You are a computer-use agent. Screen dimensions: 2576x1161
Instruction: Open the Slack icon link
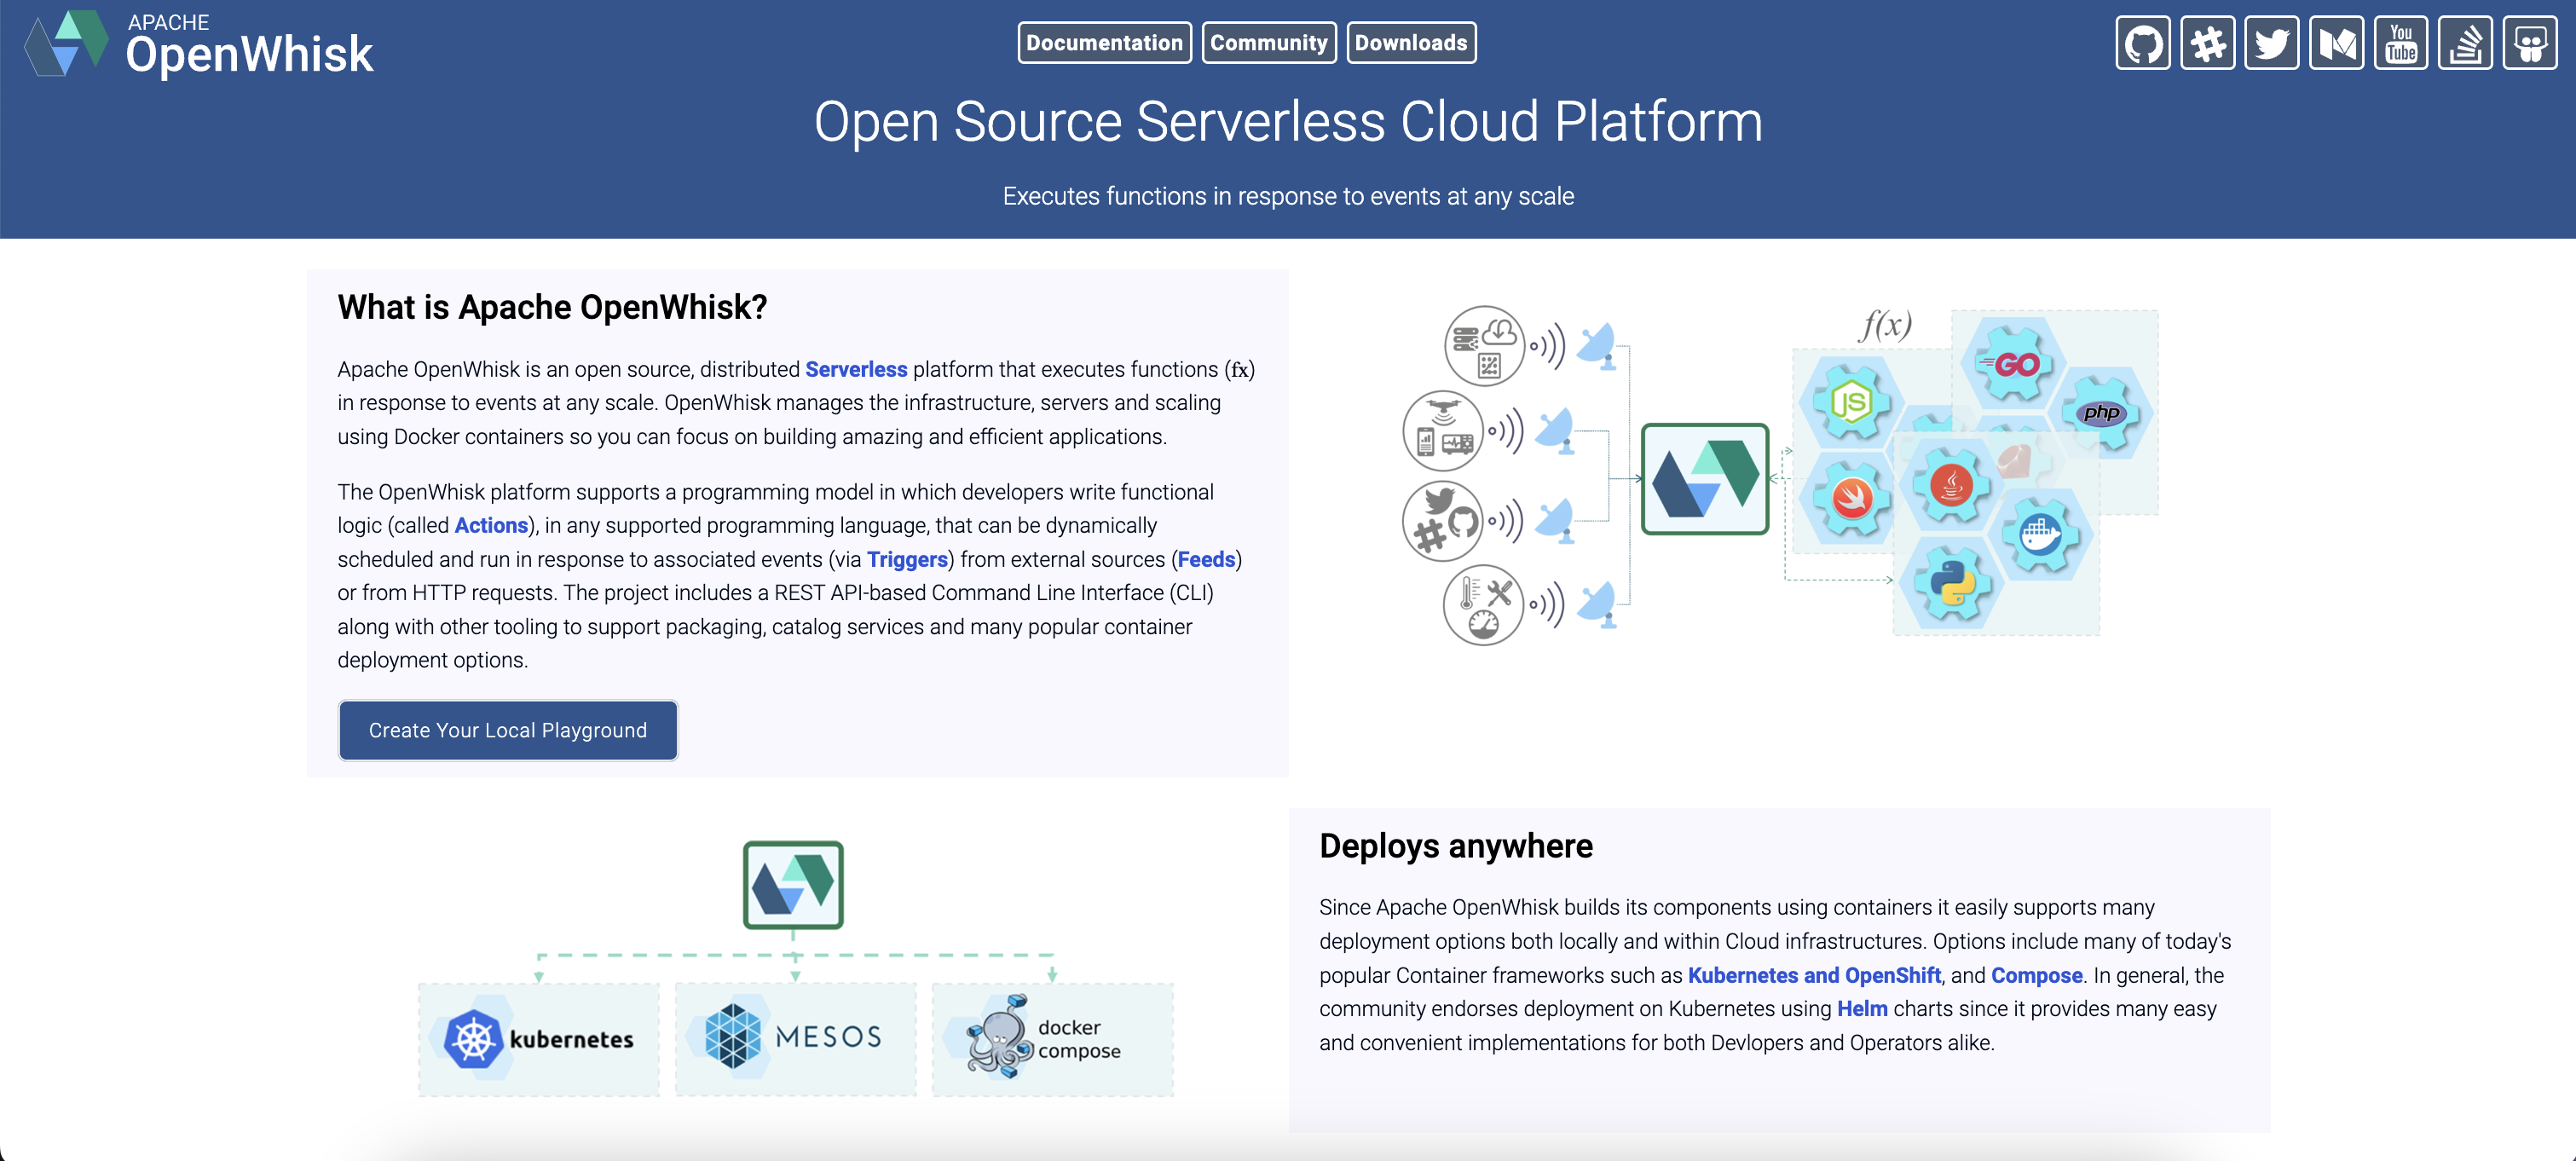(2207, 43)
